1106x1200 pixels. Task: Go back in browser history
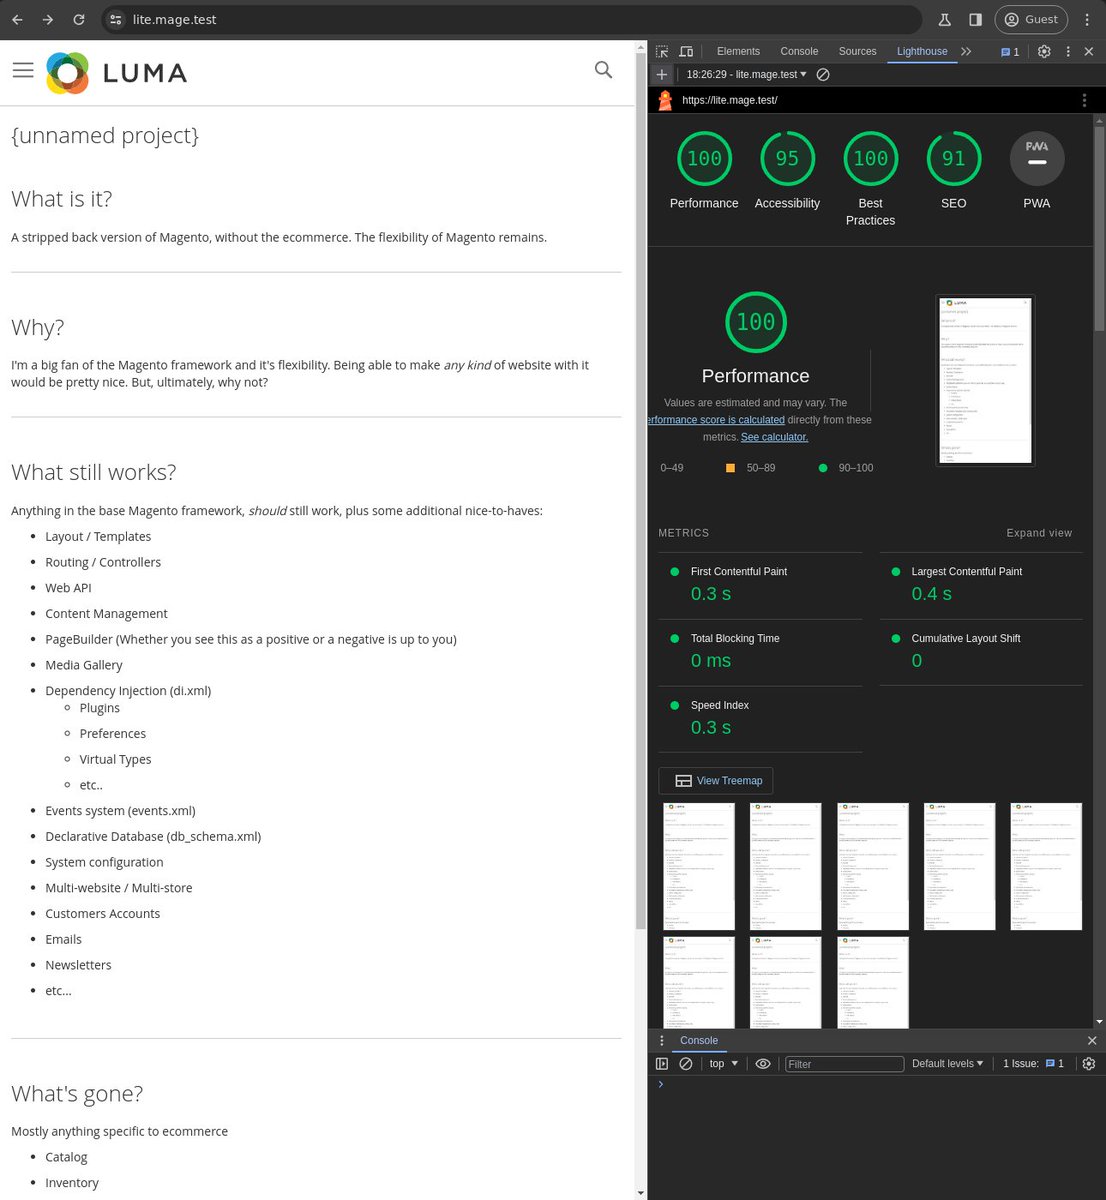pyautogui.click(x=17, y=19)
